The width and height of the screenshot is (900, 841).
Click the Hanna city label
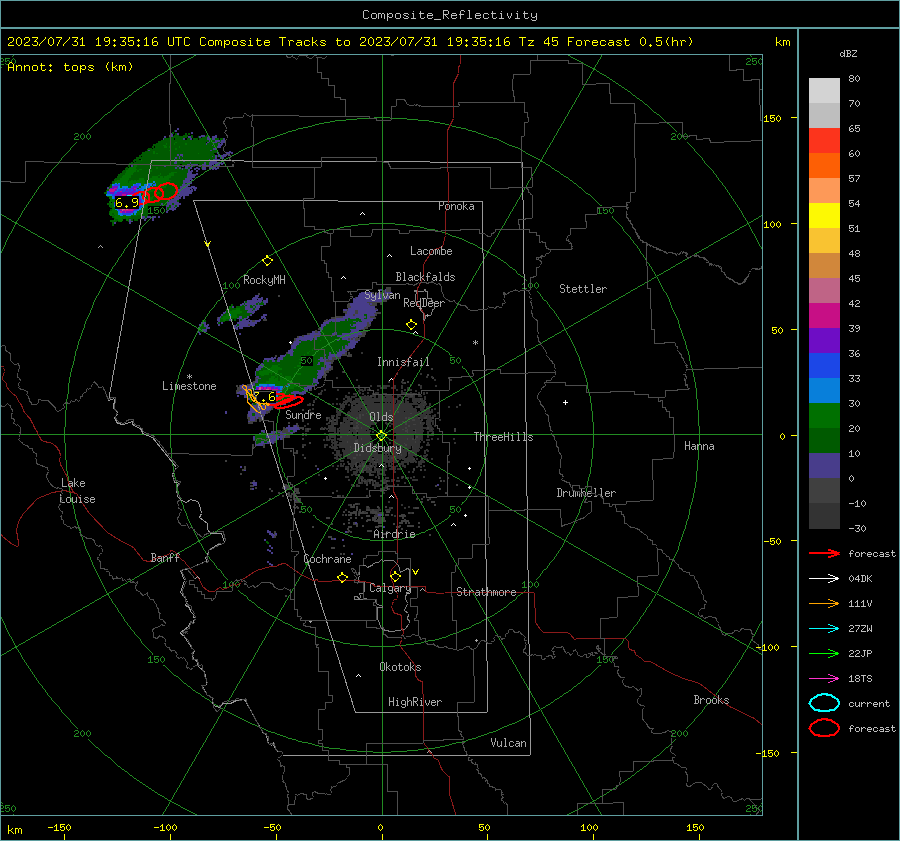point(699,446)
